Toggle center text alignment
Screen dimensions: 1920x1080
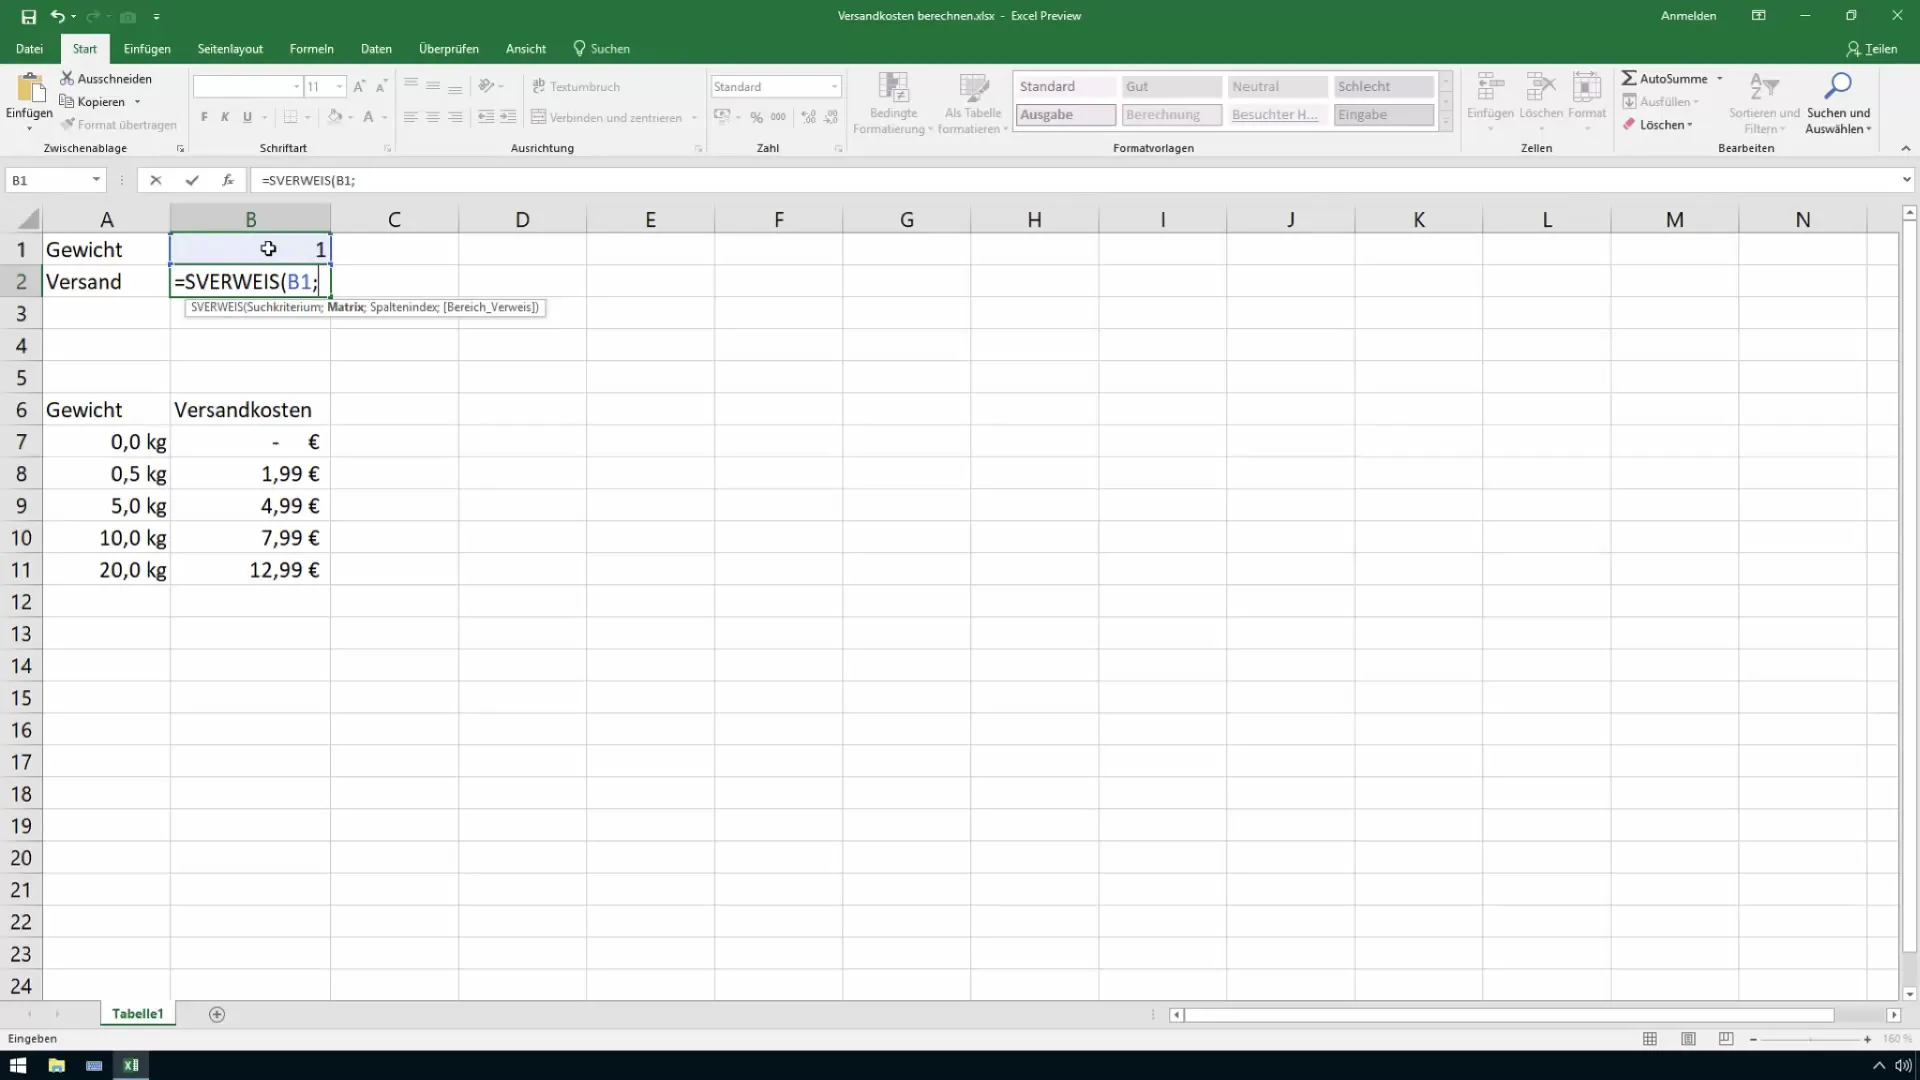click(433, 117)
